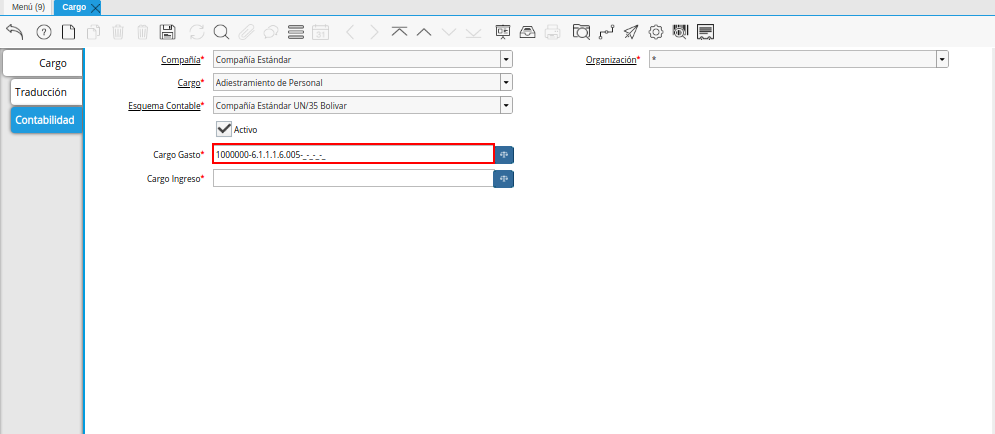Open the report presentation board icon
This screenshot has height=434, width=995.
503,32
